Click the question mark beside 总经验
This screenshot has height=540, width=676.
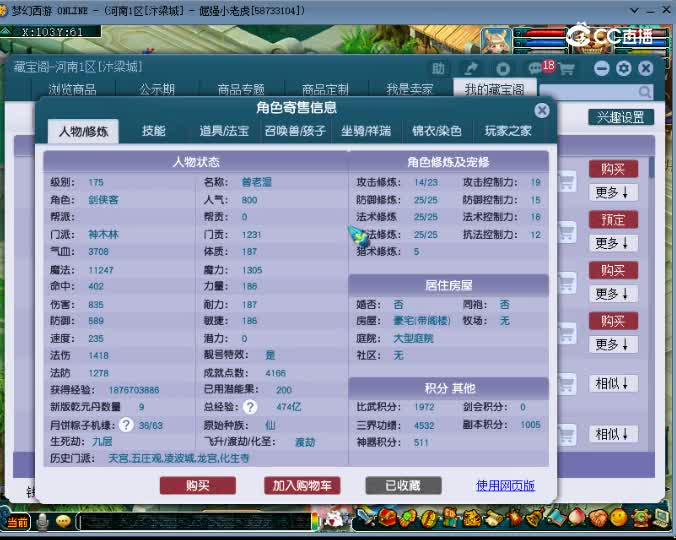[x=250, y=406]
